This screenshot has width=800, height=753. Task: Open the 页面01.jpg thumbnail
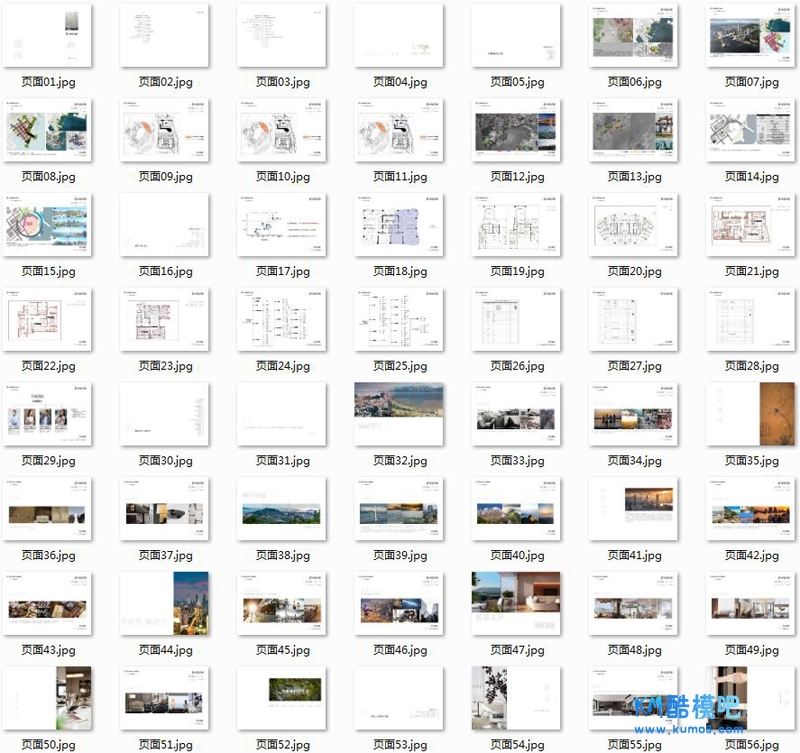tap(48, 36)
